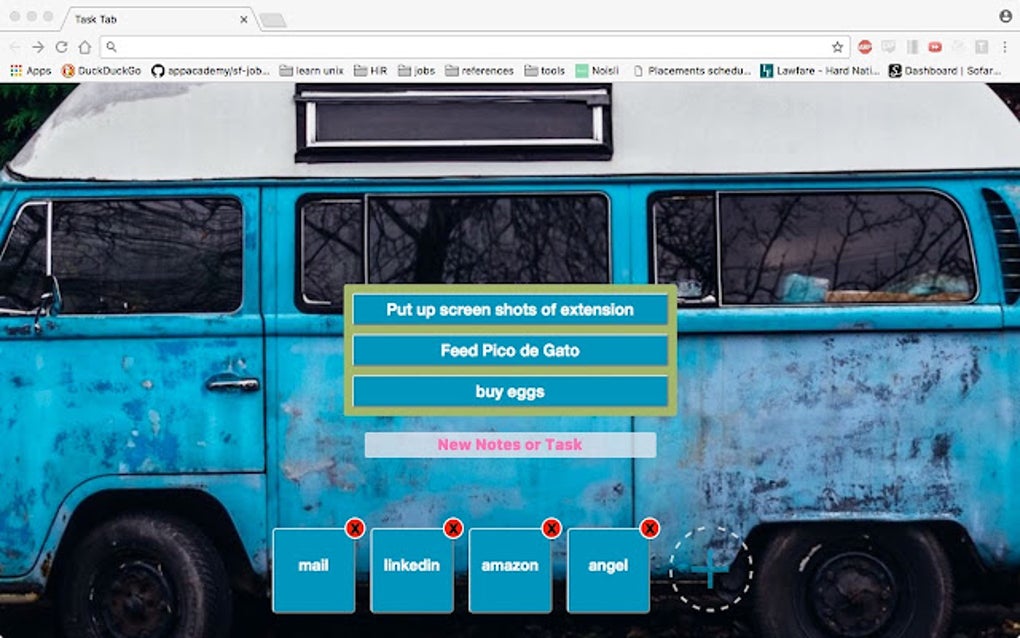Open the mail shortcut tile
Image resolution: width=1020 pixels, height=638 pixels.
(x=314, y=570)
